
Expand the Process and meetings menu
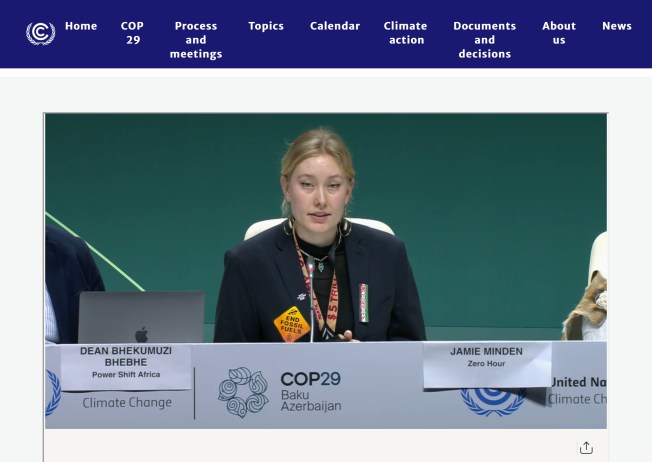pyautogui.click(x=196, y=40)
